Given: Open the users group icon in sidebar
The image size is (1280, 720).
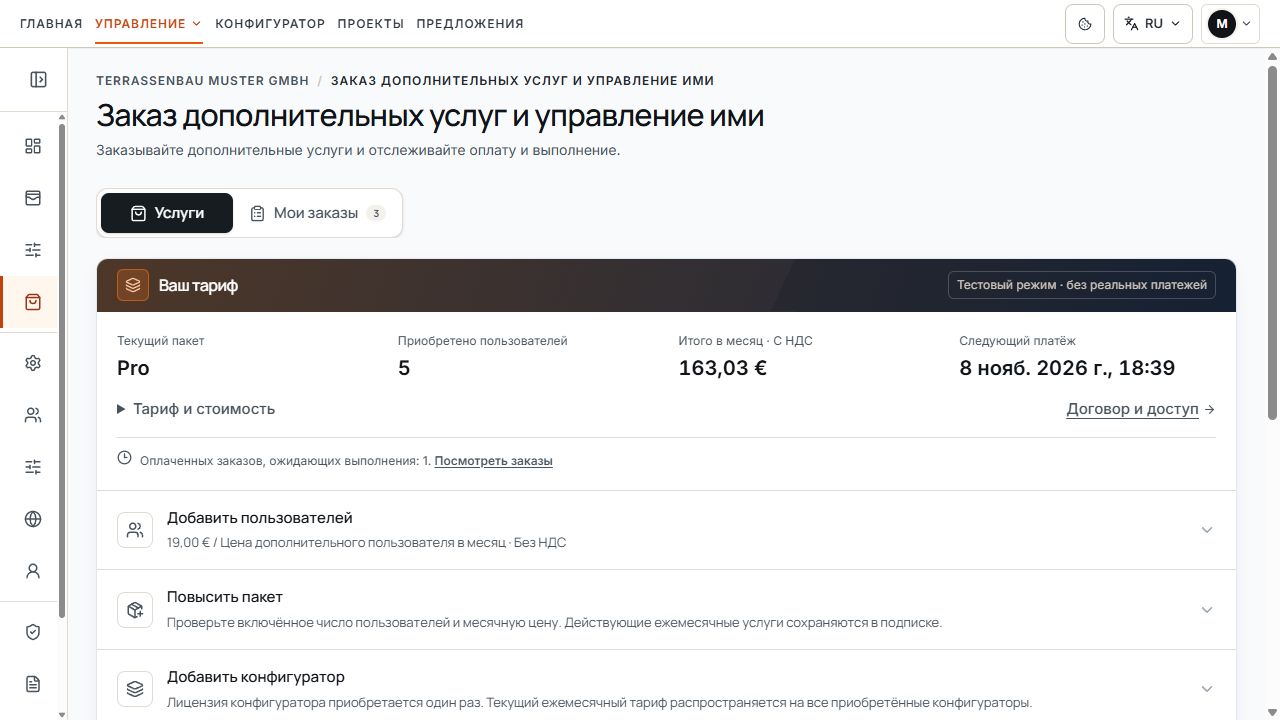Looking at the screenshot, I should click(x=33, y=415).
